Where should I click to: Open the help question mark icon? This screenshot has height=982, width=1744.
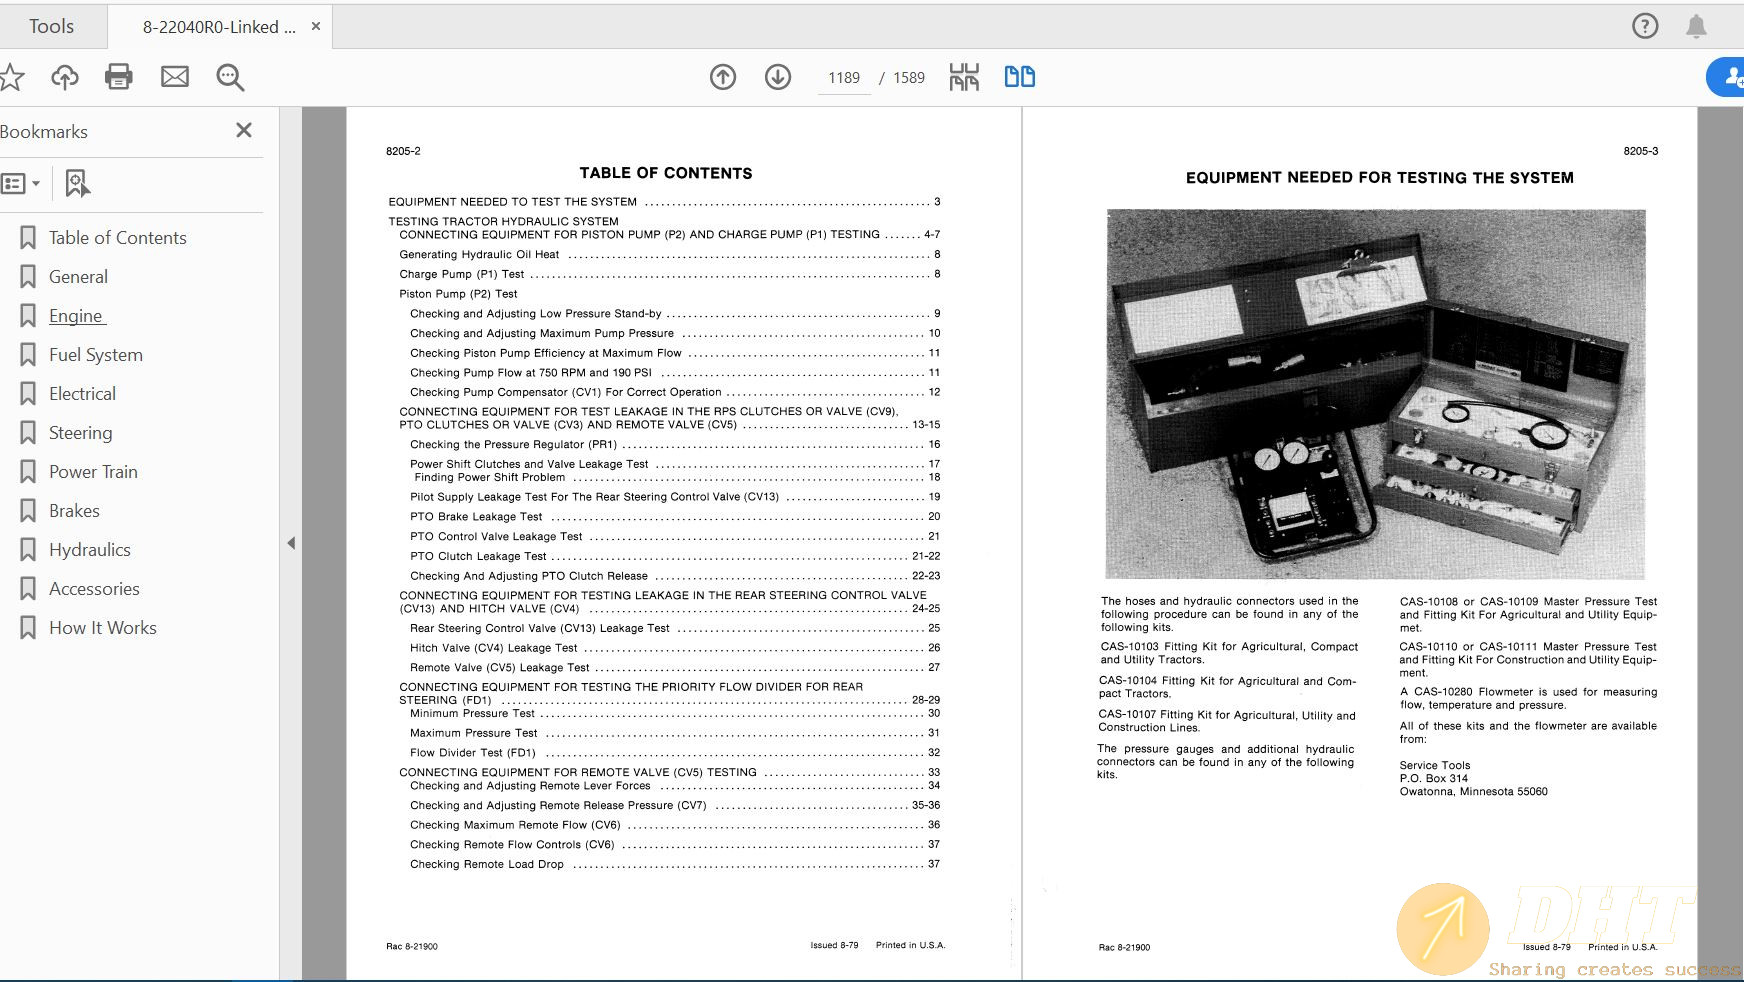coord(1645,26)
